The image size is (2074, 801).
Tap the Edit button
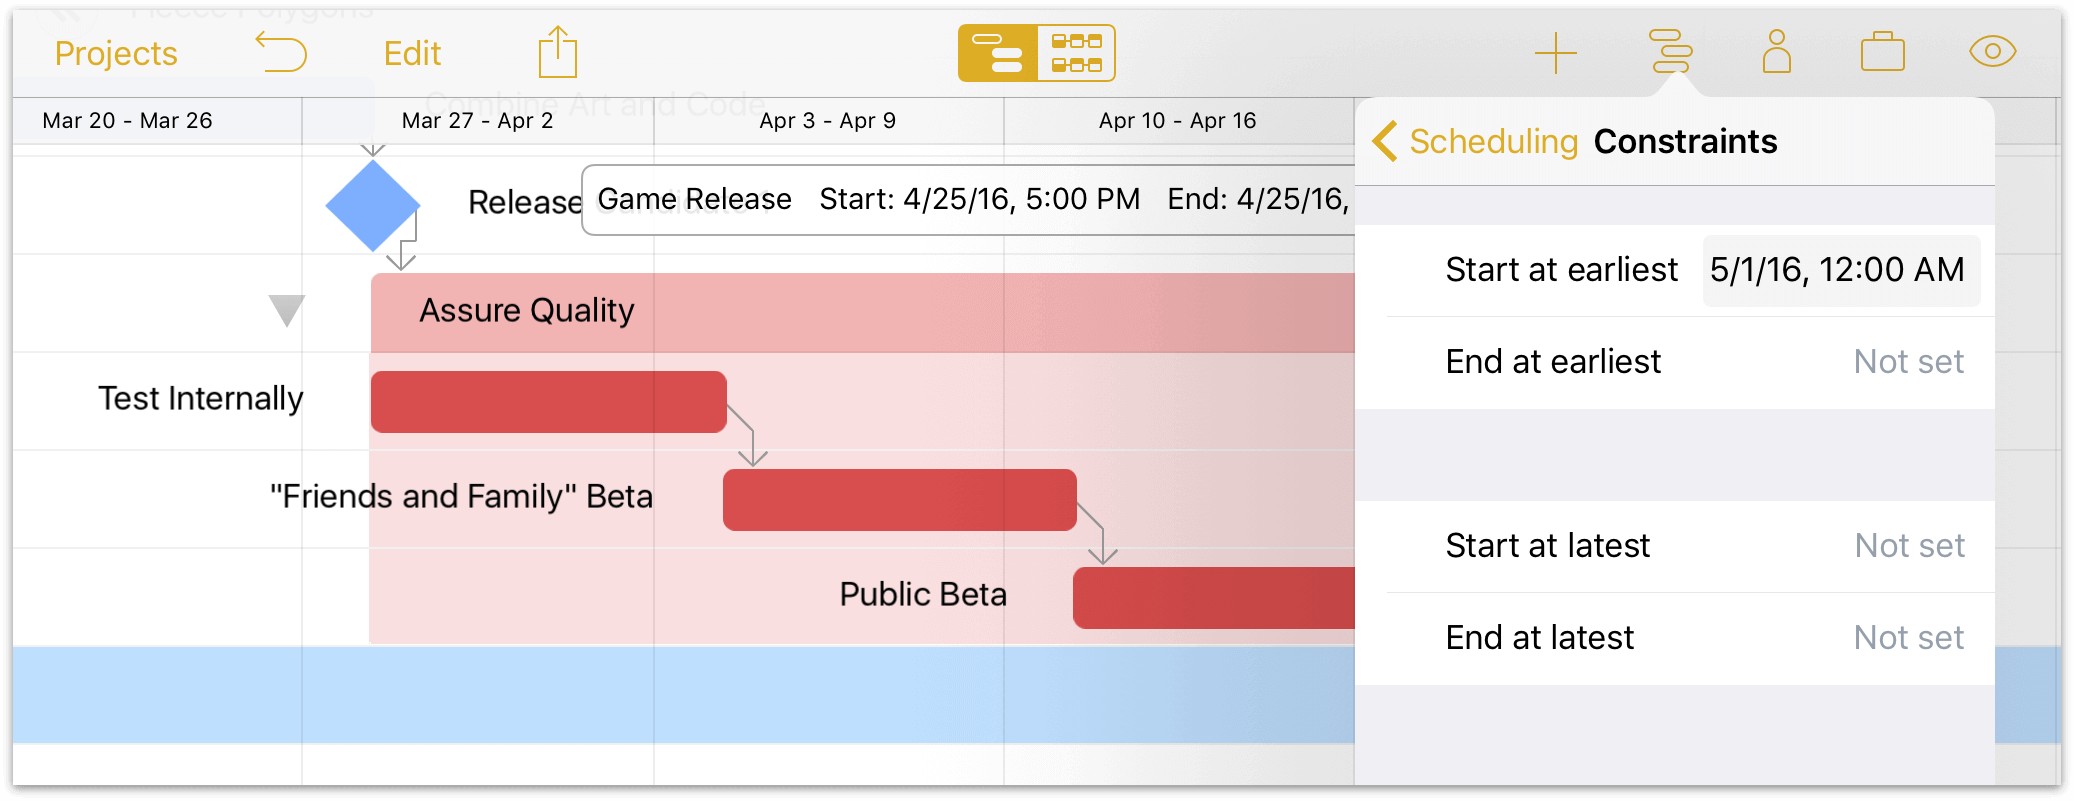[412, 54]
